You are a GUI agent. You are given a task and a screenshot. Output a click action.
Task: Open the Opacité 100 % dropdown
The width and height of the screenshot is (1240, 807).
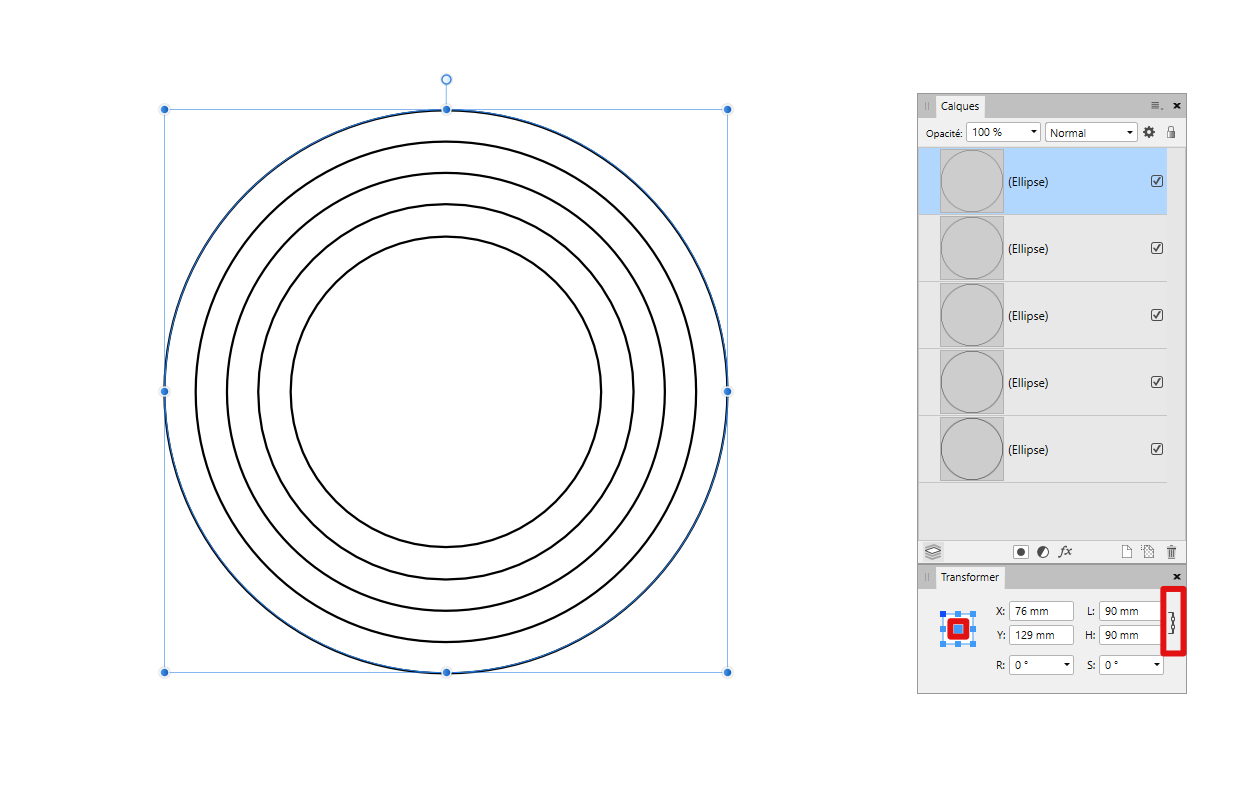coord(1003,132)
